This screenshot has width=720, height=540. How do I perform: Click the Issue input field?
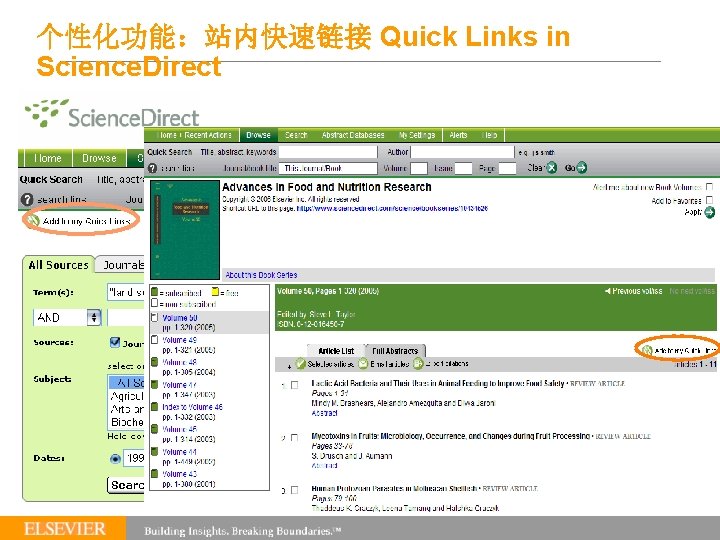coord(463,168)
